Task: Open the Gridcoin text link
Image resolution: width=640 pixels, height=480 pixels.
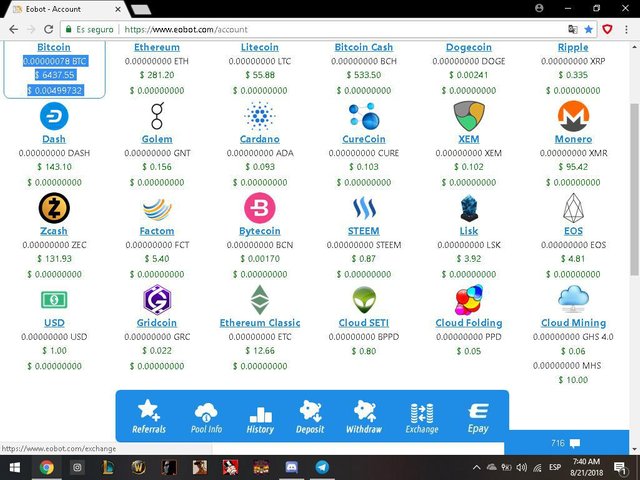Action: point(157,323)
